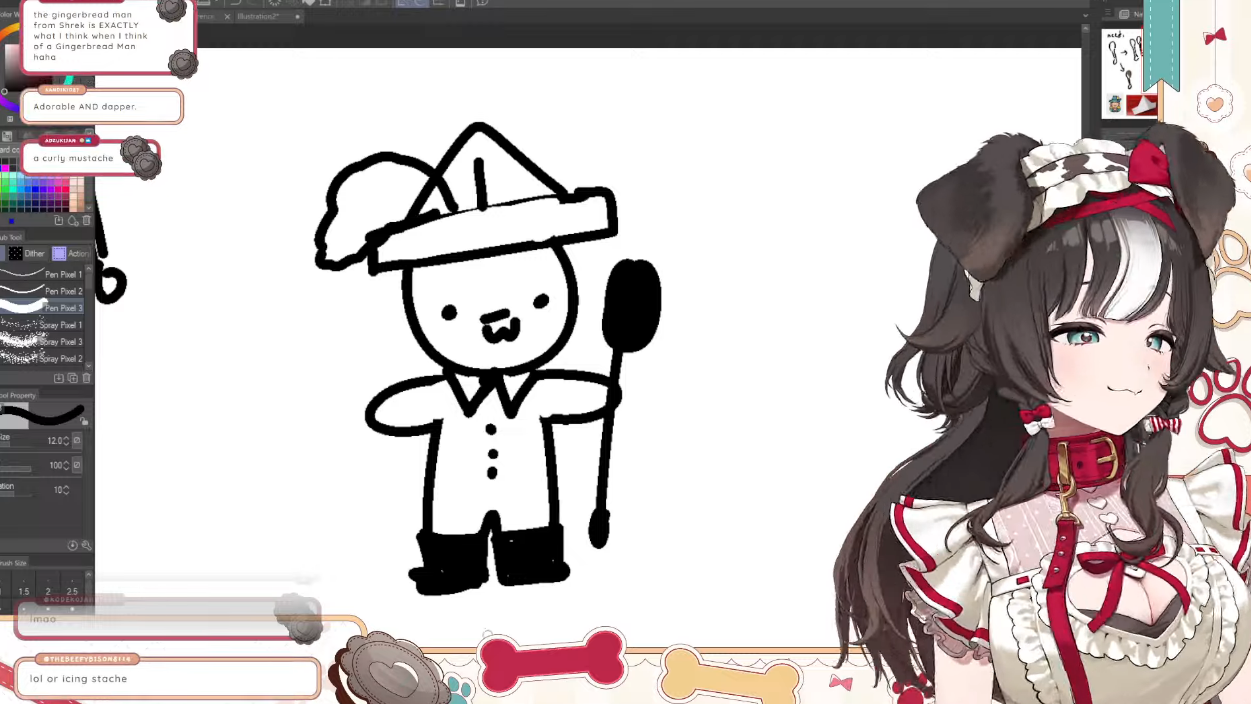Toggle the opacity dynamics button next to 100
The image size is (1251, 704).
pyautogui.click(x=78, y=465)
